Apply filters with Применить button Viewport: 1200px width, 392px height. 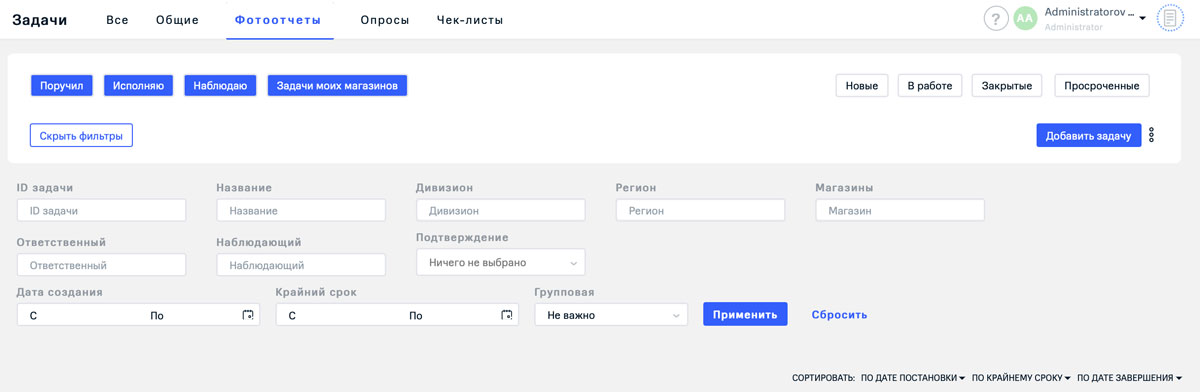[745, 314]
